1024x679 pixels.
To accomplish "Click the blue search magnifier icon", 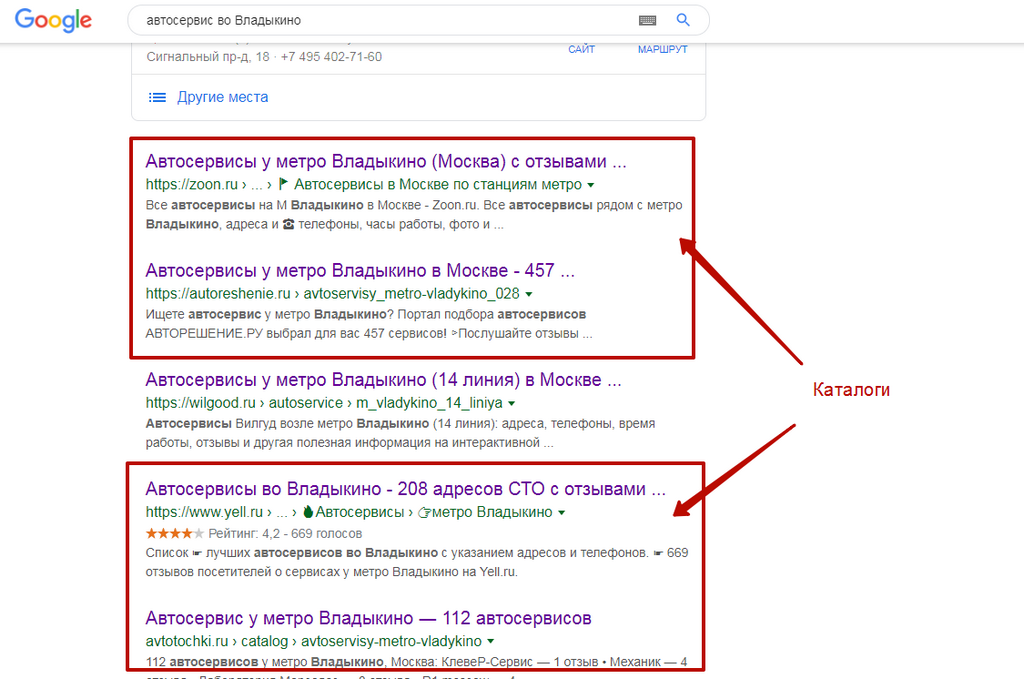I will click(x=683, y=20).
